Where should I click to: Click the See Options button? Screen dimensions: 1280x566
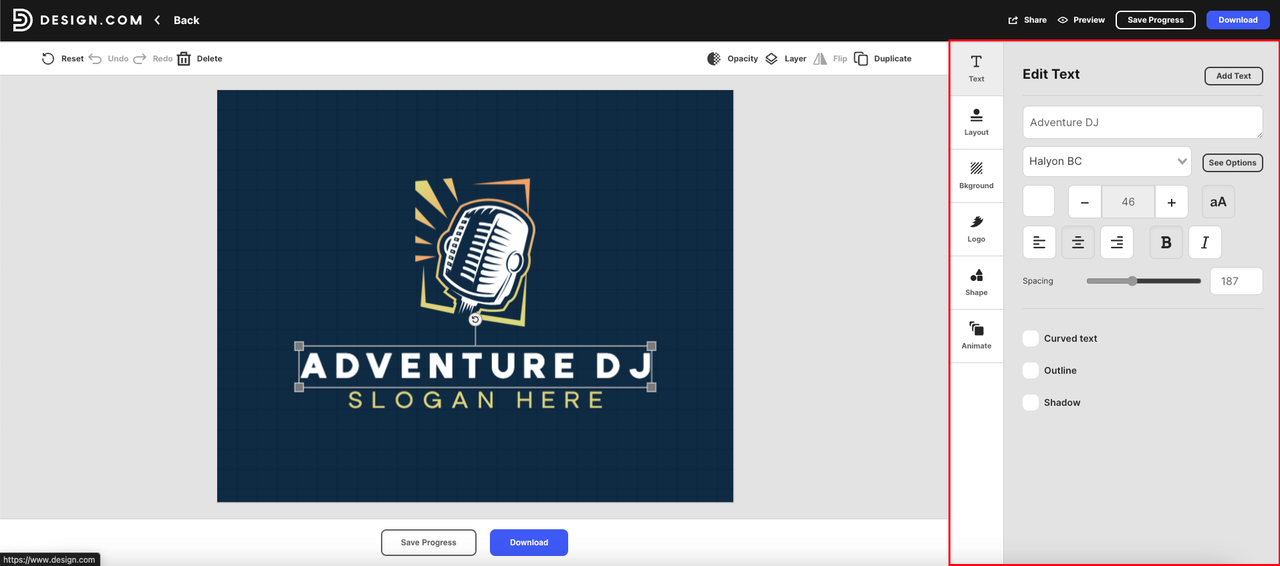tap(1232, 162)
